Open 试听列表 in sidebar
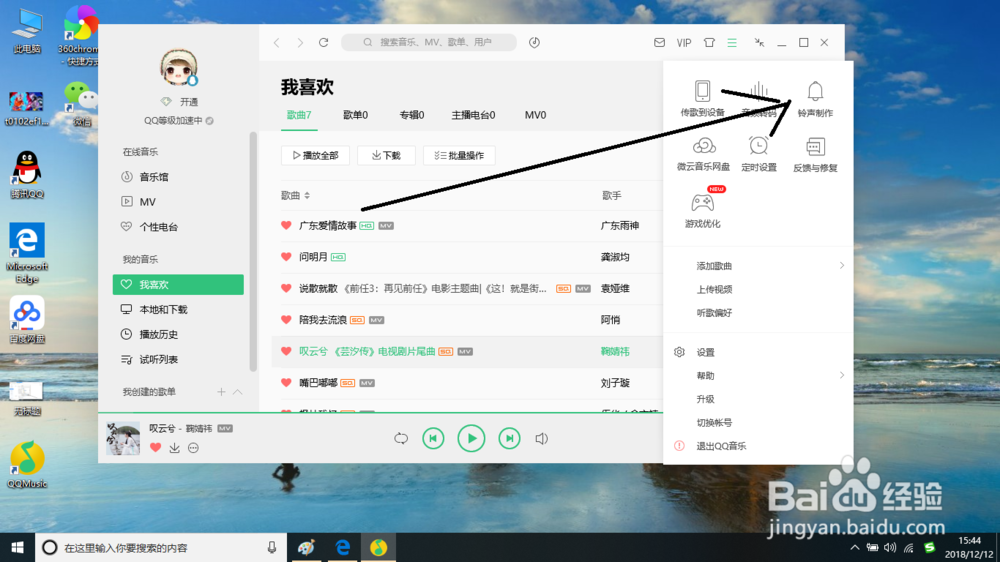This screenshot has height=562, width=1000. coord(159,360)
